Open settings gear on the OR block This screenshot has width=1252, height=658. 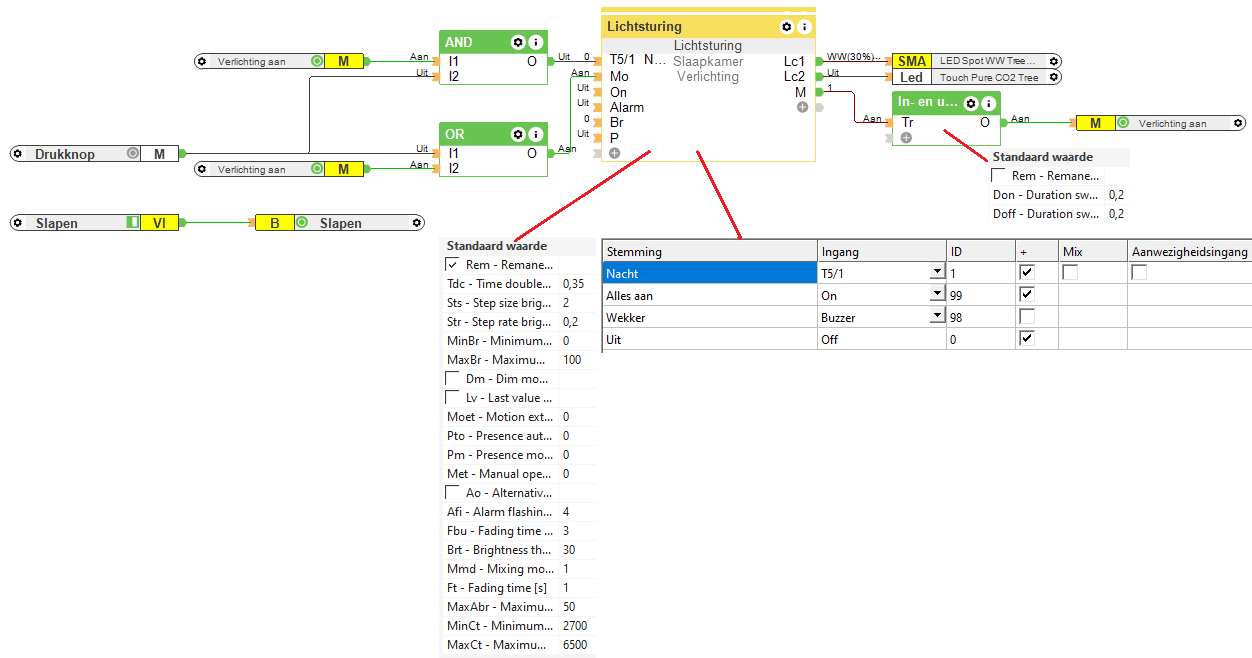pyautogui.click(x=517, y=134)
